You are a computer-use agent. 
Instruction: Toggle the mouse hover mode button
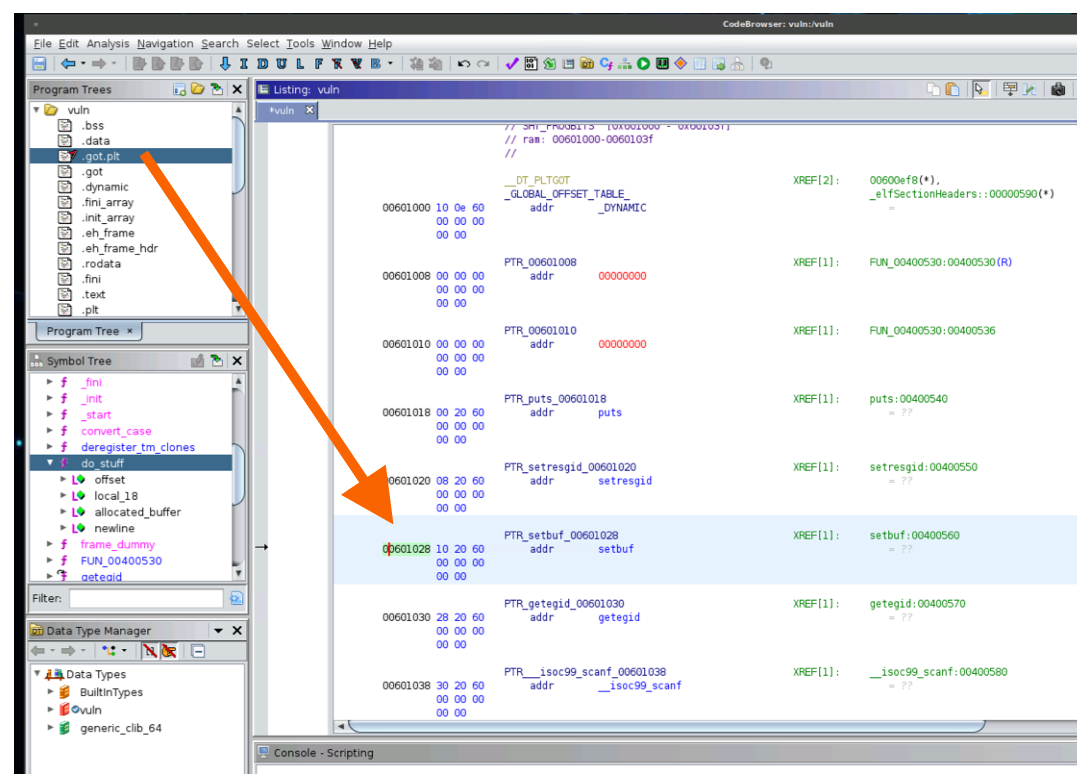coord(980,89)
